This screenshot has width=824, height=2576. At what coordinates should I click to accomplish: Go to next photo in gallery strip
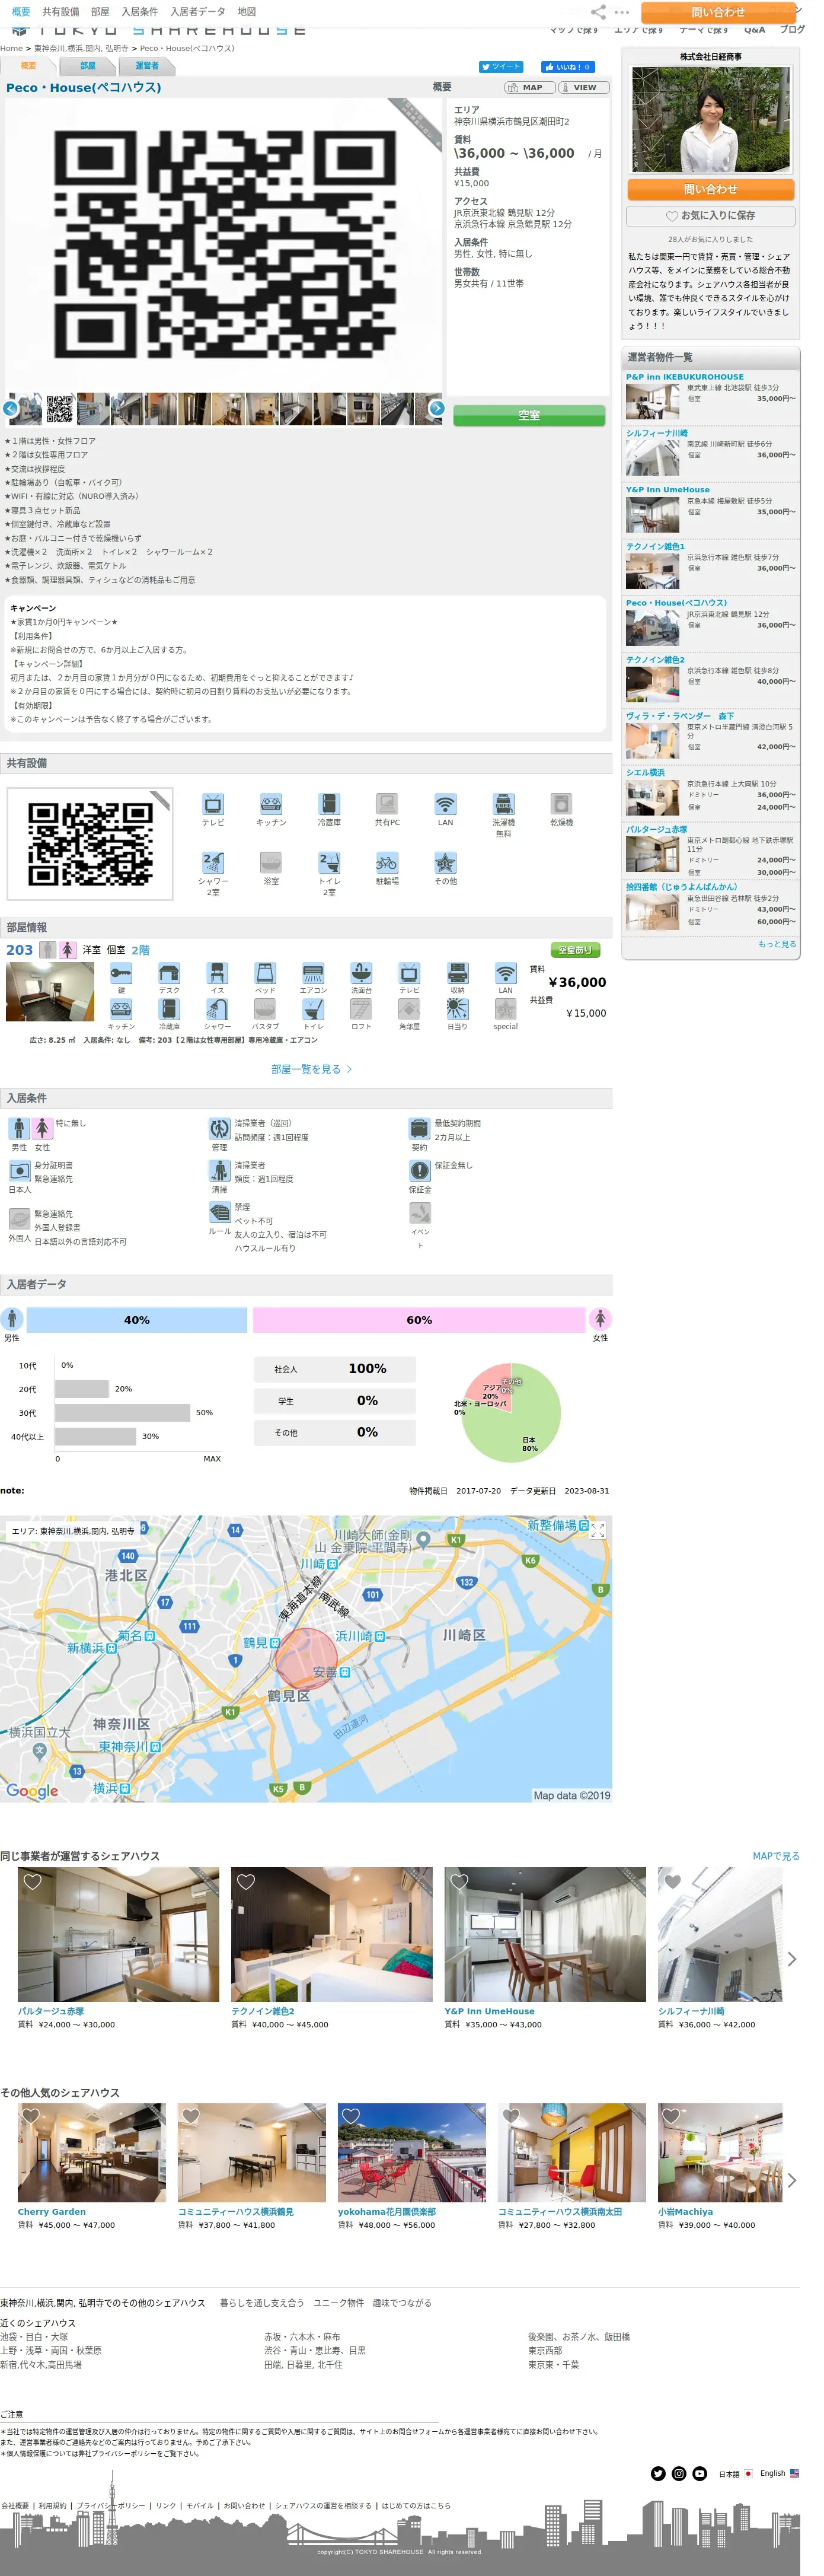point(437,408)
